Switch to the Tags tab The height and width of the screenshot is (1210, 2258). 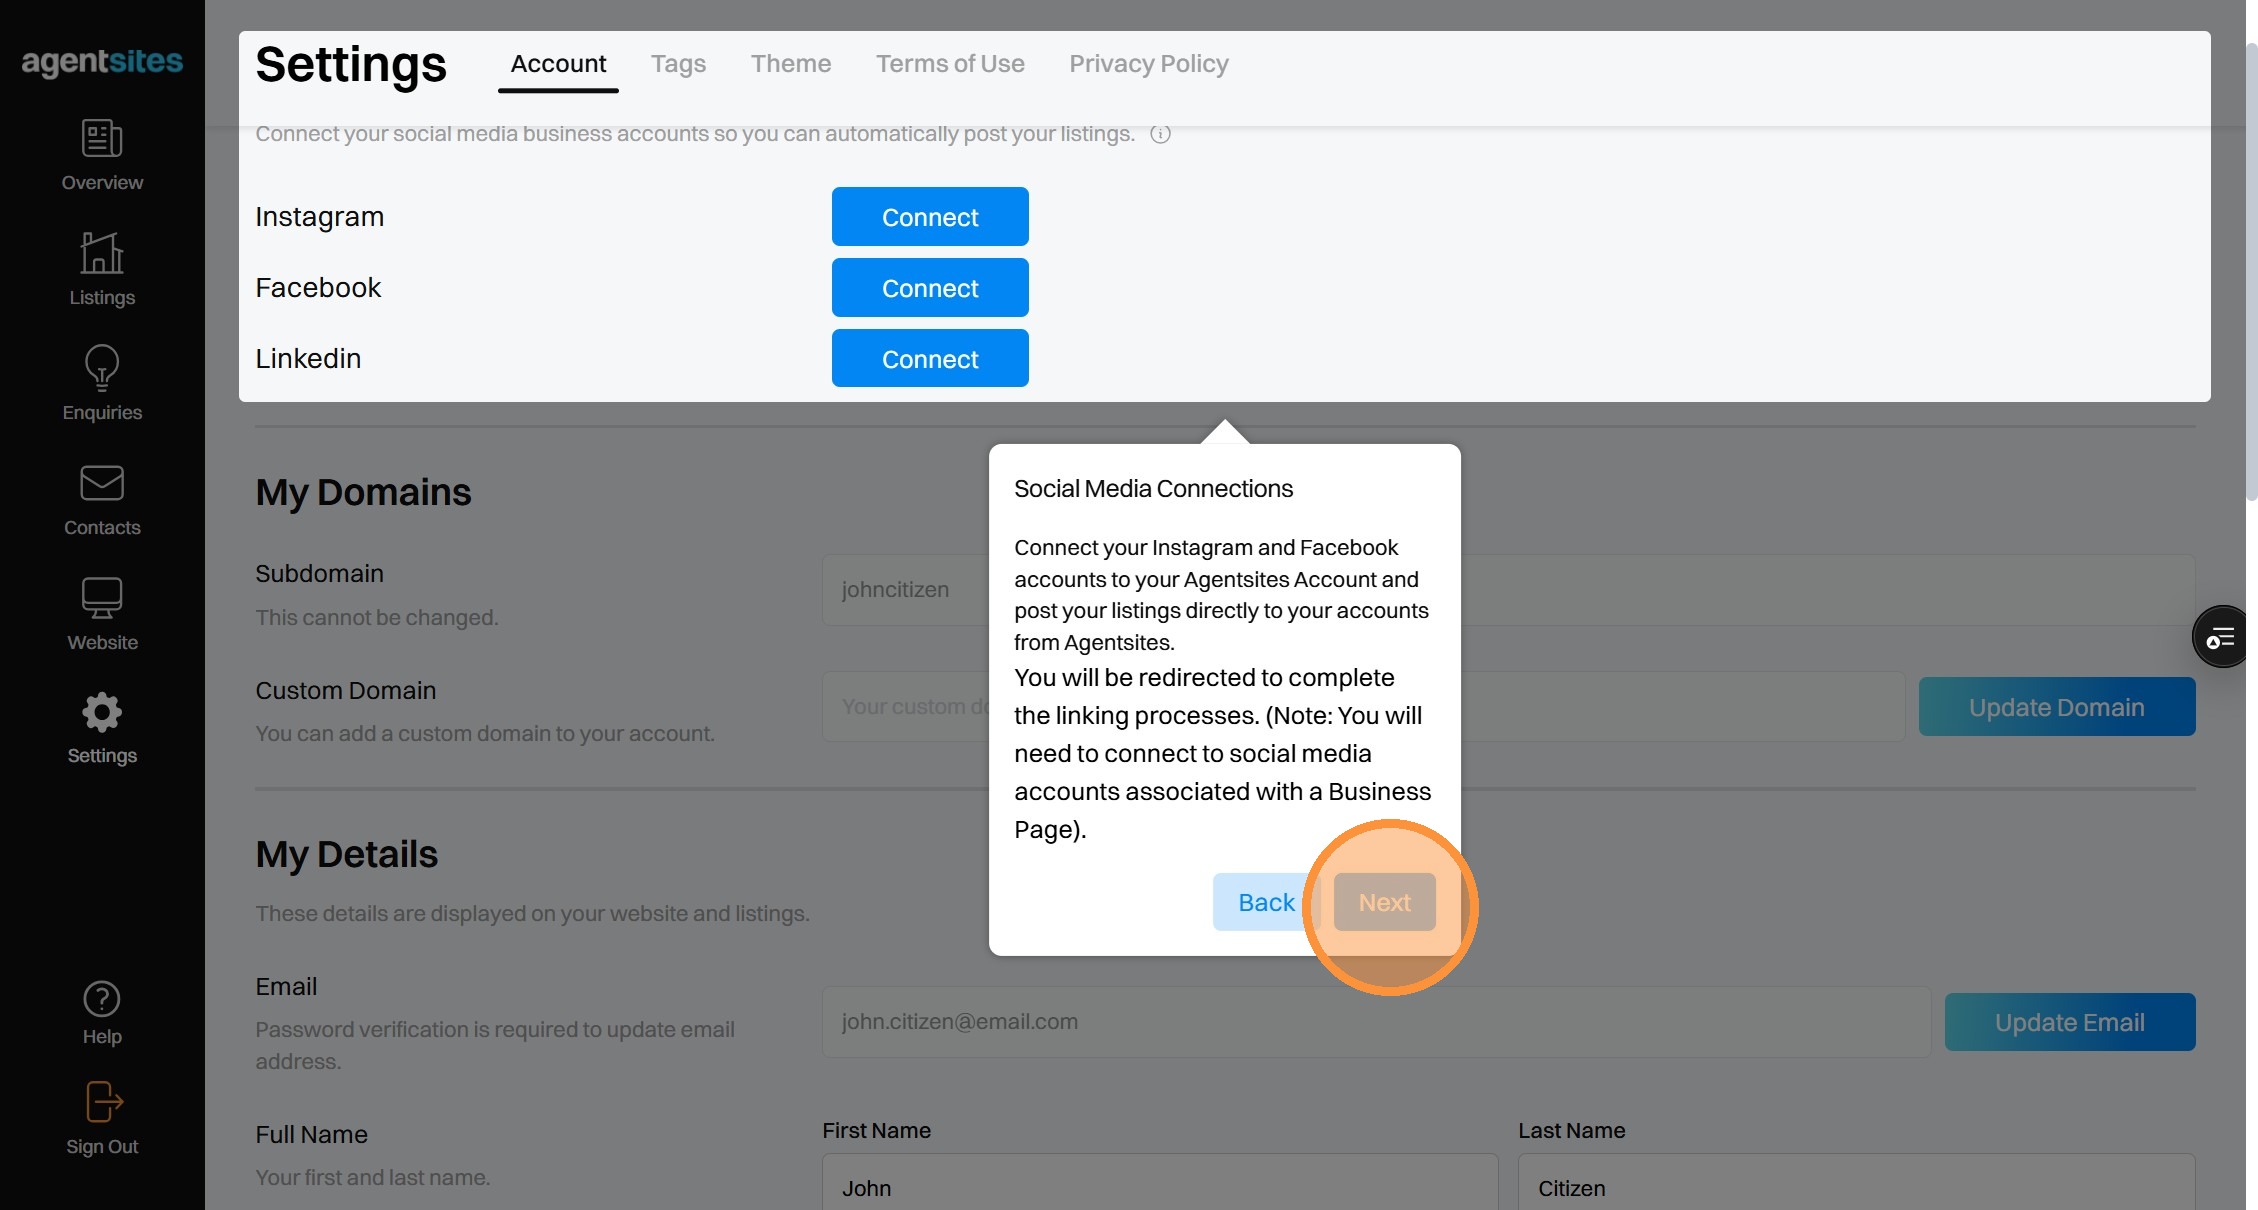(x=678, y=64)
